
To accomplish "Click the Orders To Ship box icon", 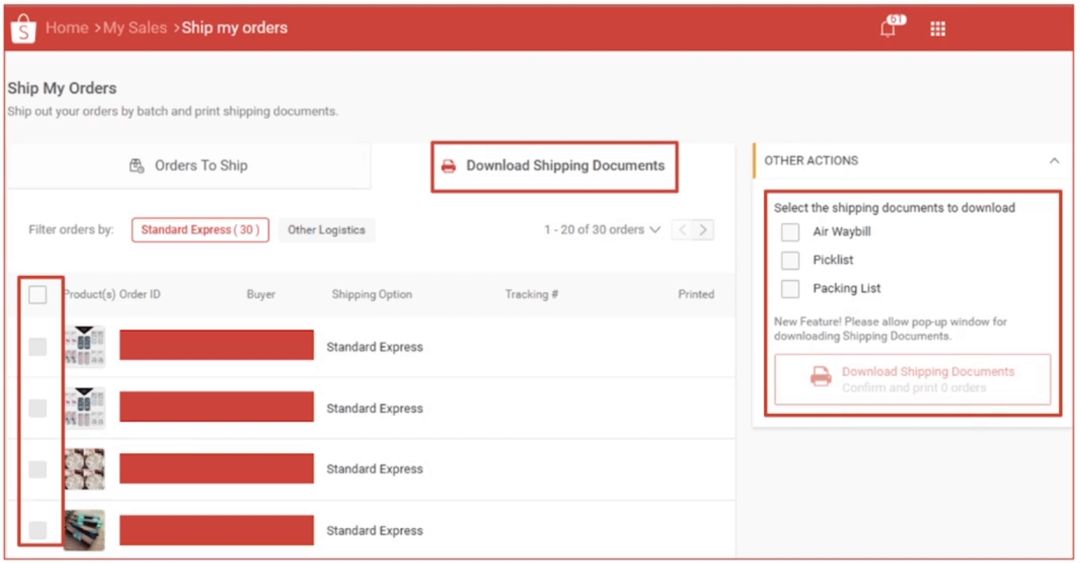I will (x=138, y=166).
